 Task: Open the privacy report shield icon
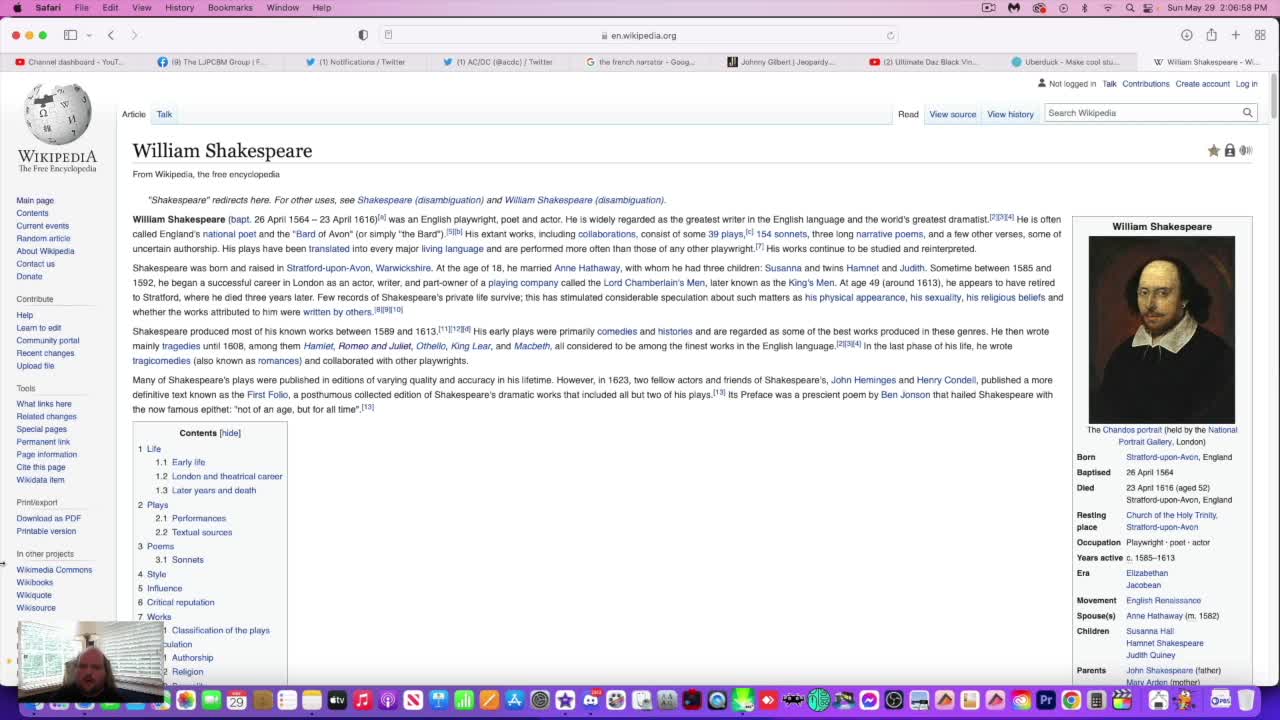(363, 35)
